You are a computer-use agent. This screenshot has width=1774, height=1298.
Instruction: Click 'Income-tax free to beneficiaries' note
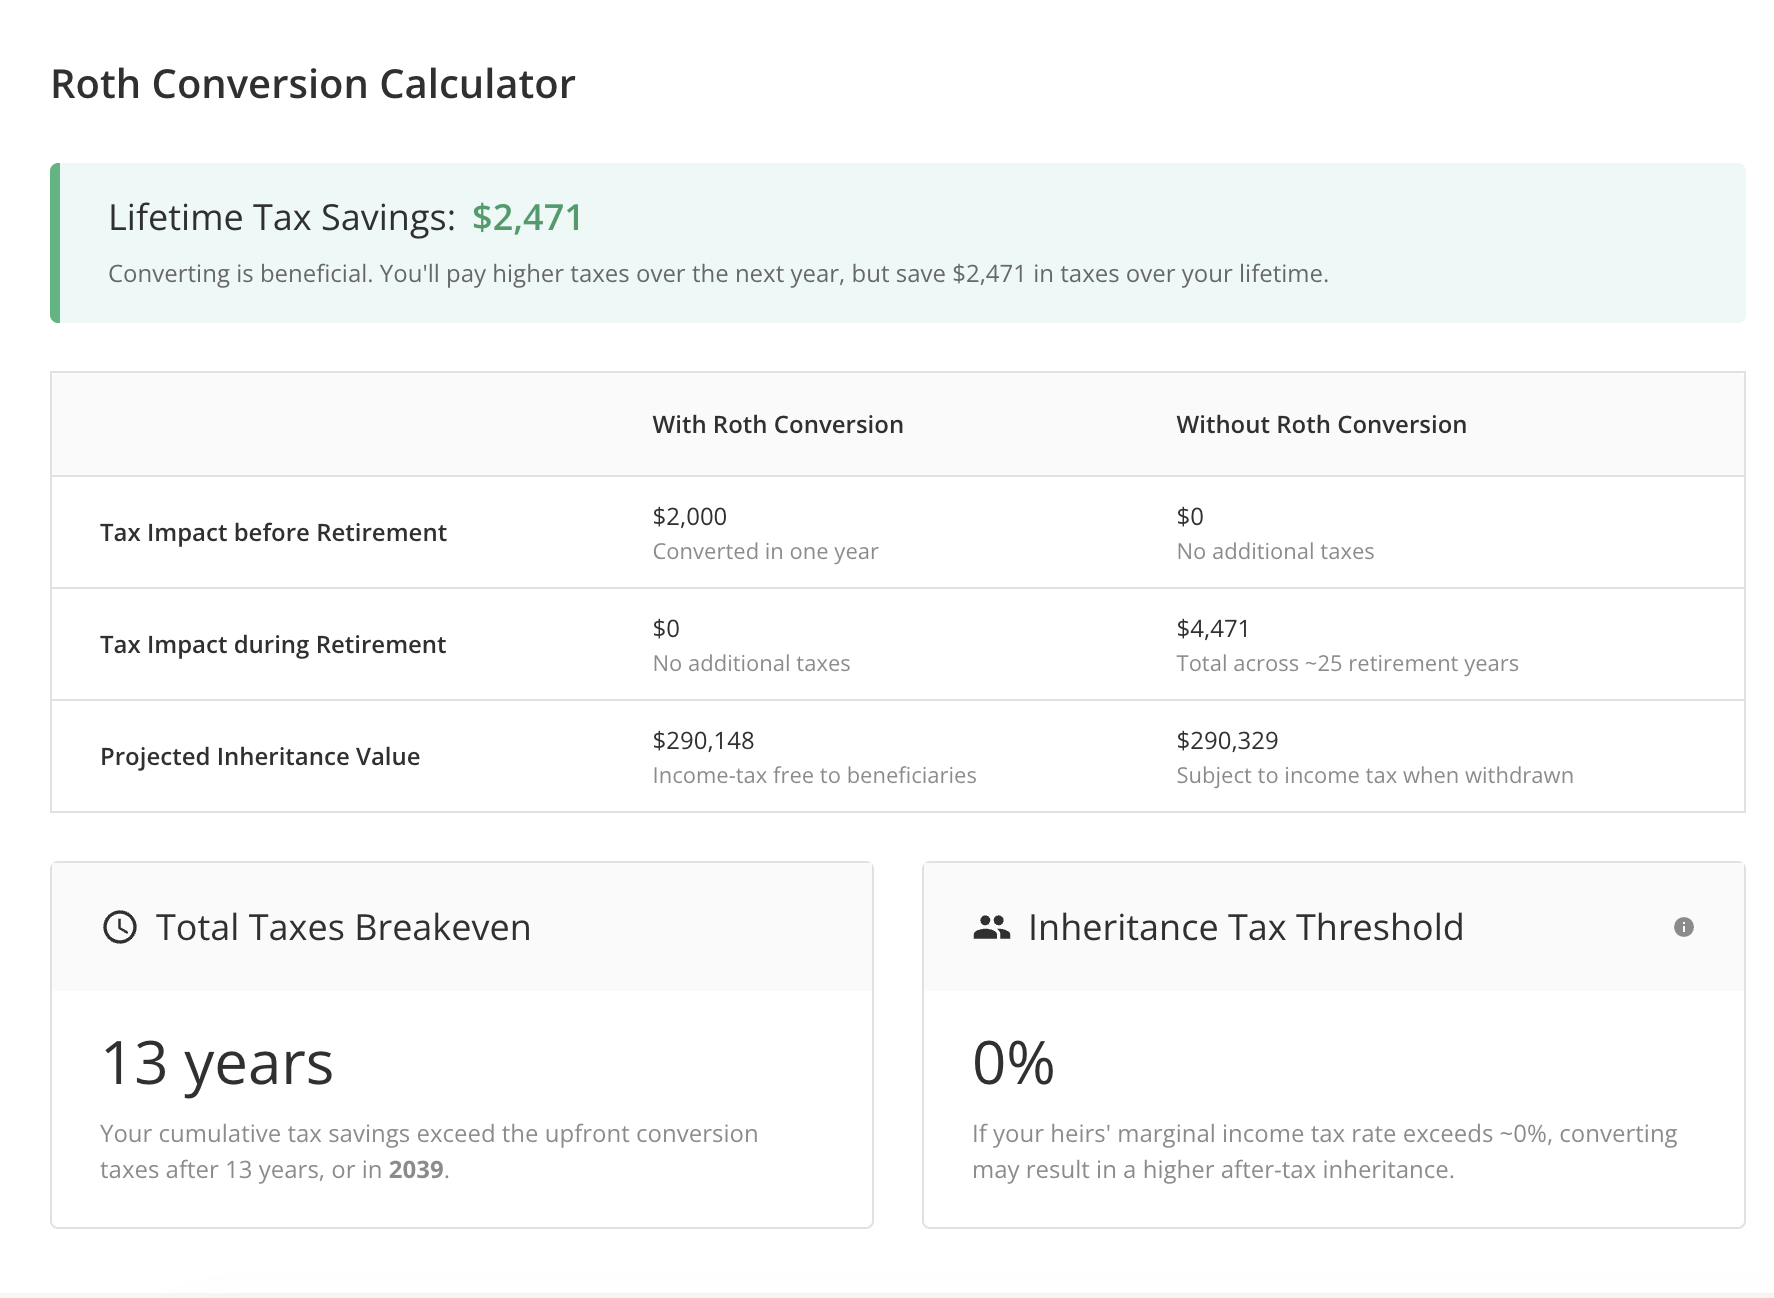814,775
